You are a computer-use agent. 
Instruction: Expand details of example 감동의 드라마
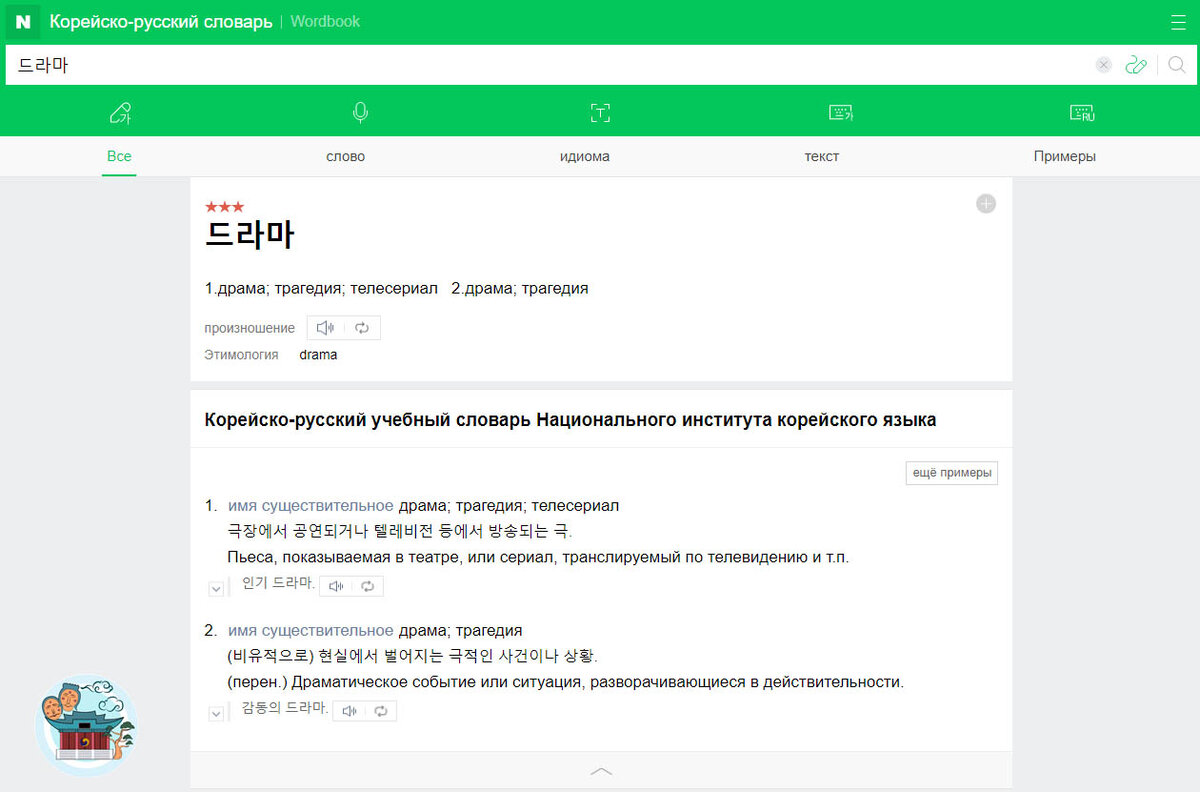tap(216, 713)
